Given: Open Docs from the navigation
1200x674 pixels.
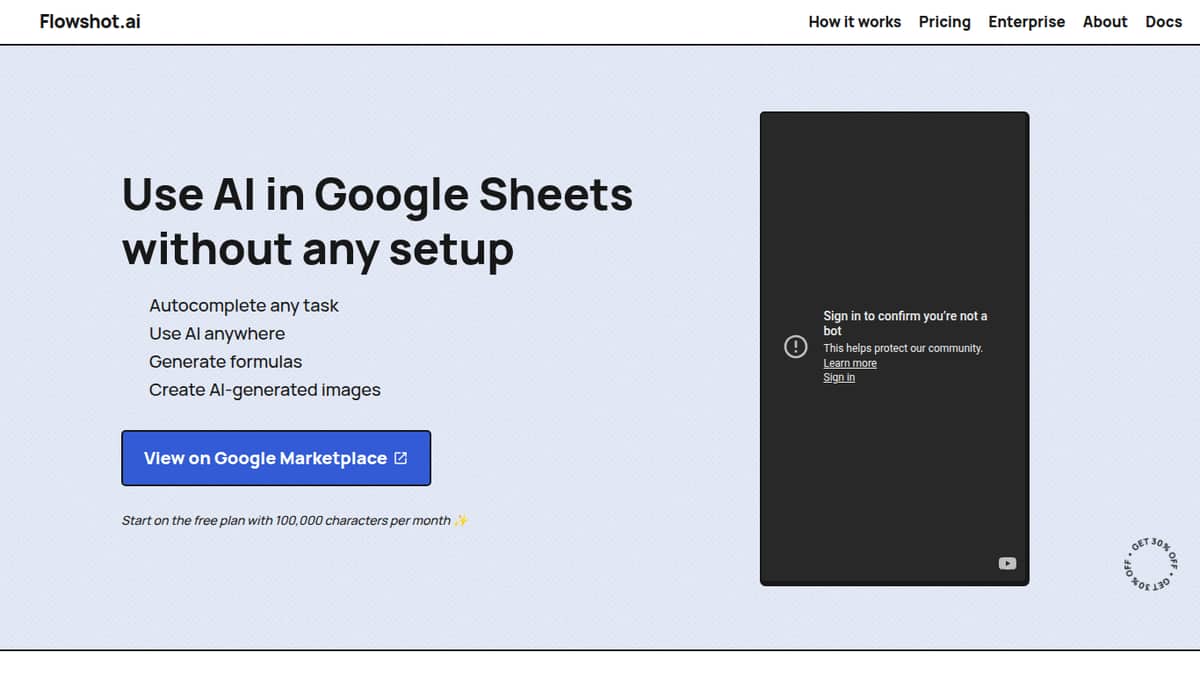Looking at the screenshot, I should coord(1163,22).
